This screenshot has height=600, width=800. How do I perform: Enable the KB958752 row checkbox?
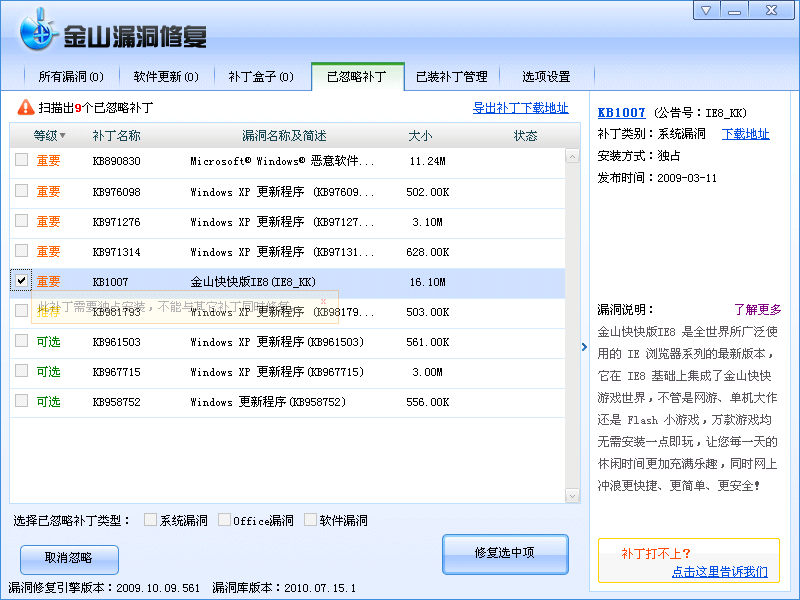[x=21, y=401]
